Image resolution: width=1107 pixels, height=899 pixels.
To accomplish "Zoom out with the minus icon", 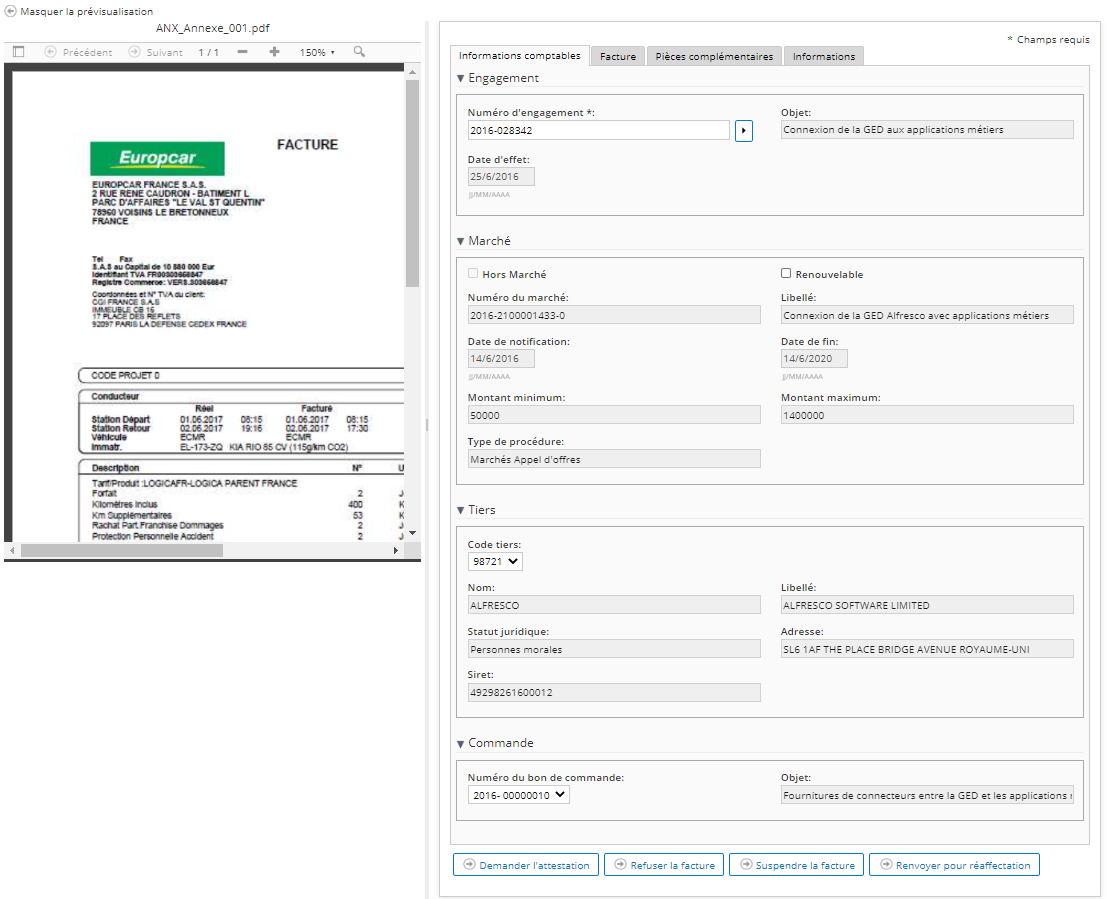I will click(243, 52).
